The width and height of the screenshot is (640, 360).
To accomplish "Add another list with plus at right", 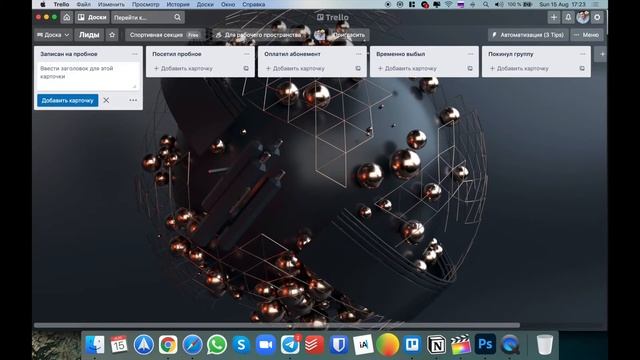I will [602, 54].
